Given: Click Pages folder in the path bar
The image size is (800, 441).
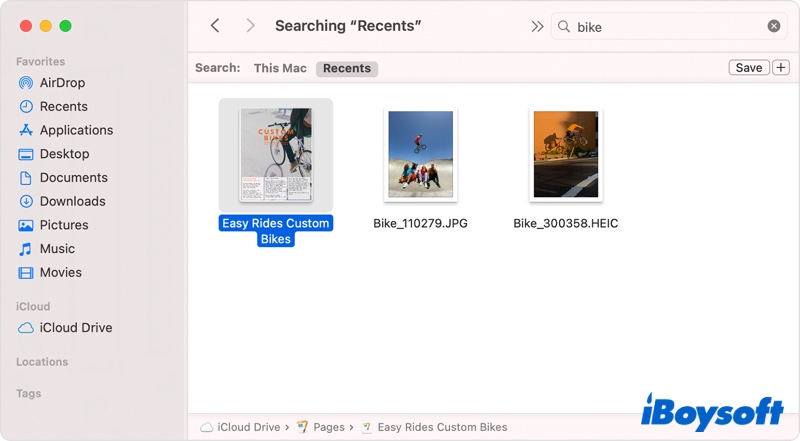Looking at the screenshot, I should tap(328, 427).
